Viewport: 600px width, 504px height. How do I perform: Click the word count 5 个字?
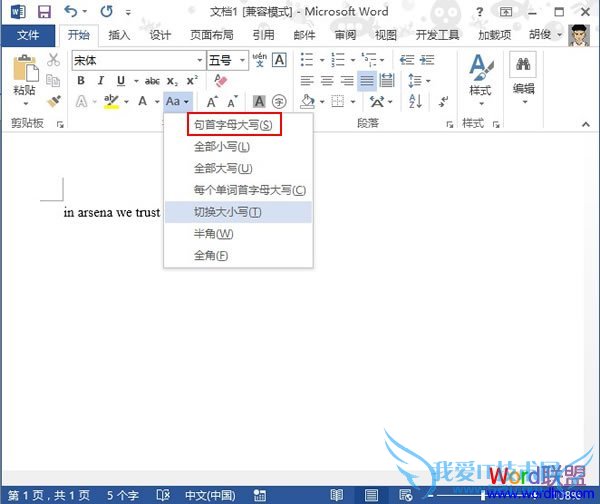click(x=122, y=495)
